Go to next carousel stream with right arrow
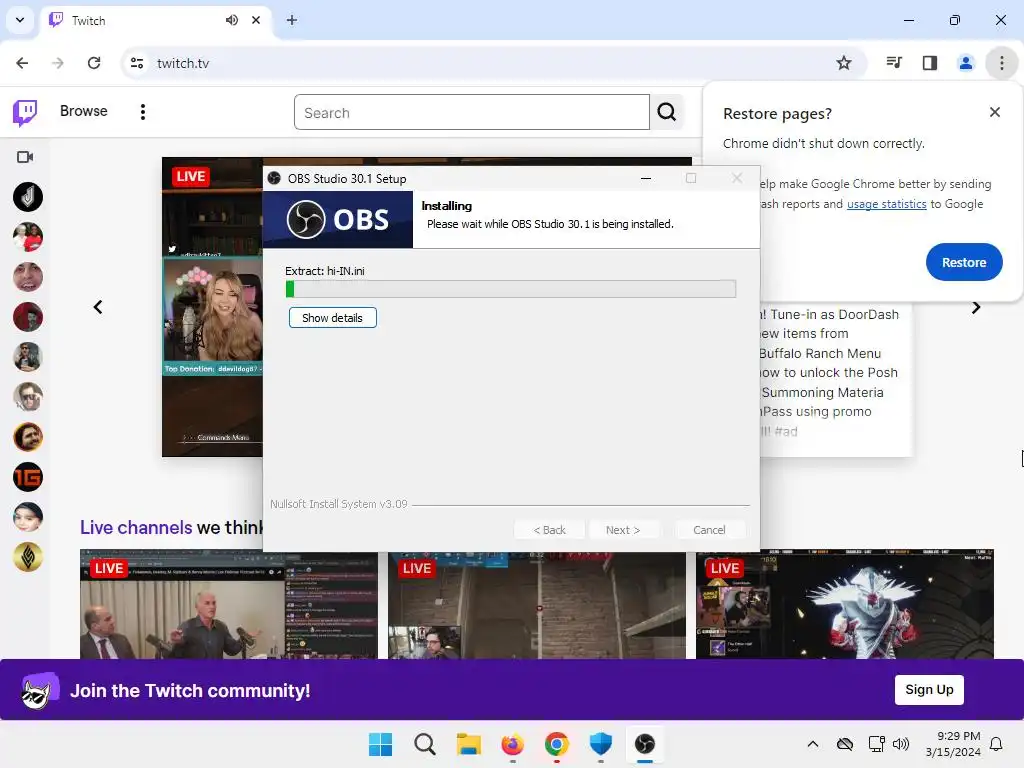 (x=976, y=307)
